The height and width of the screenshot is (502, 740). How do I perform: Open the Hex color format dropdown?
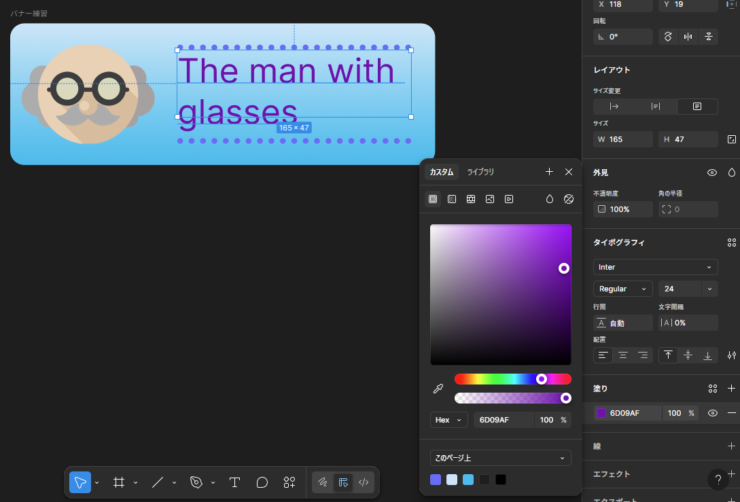(x=448, y=420)
